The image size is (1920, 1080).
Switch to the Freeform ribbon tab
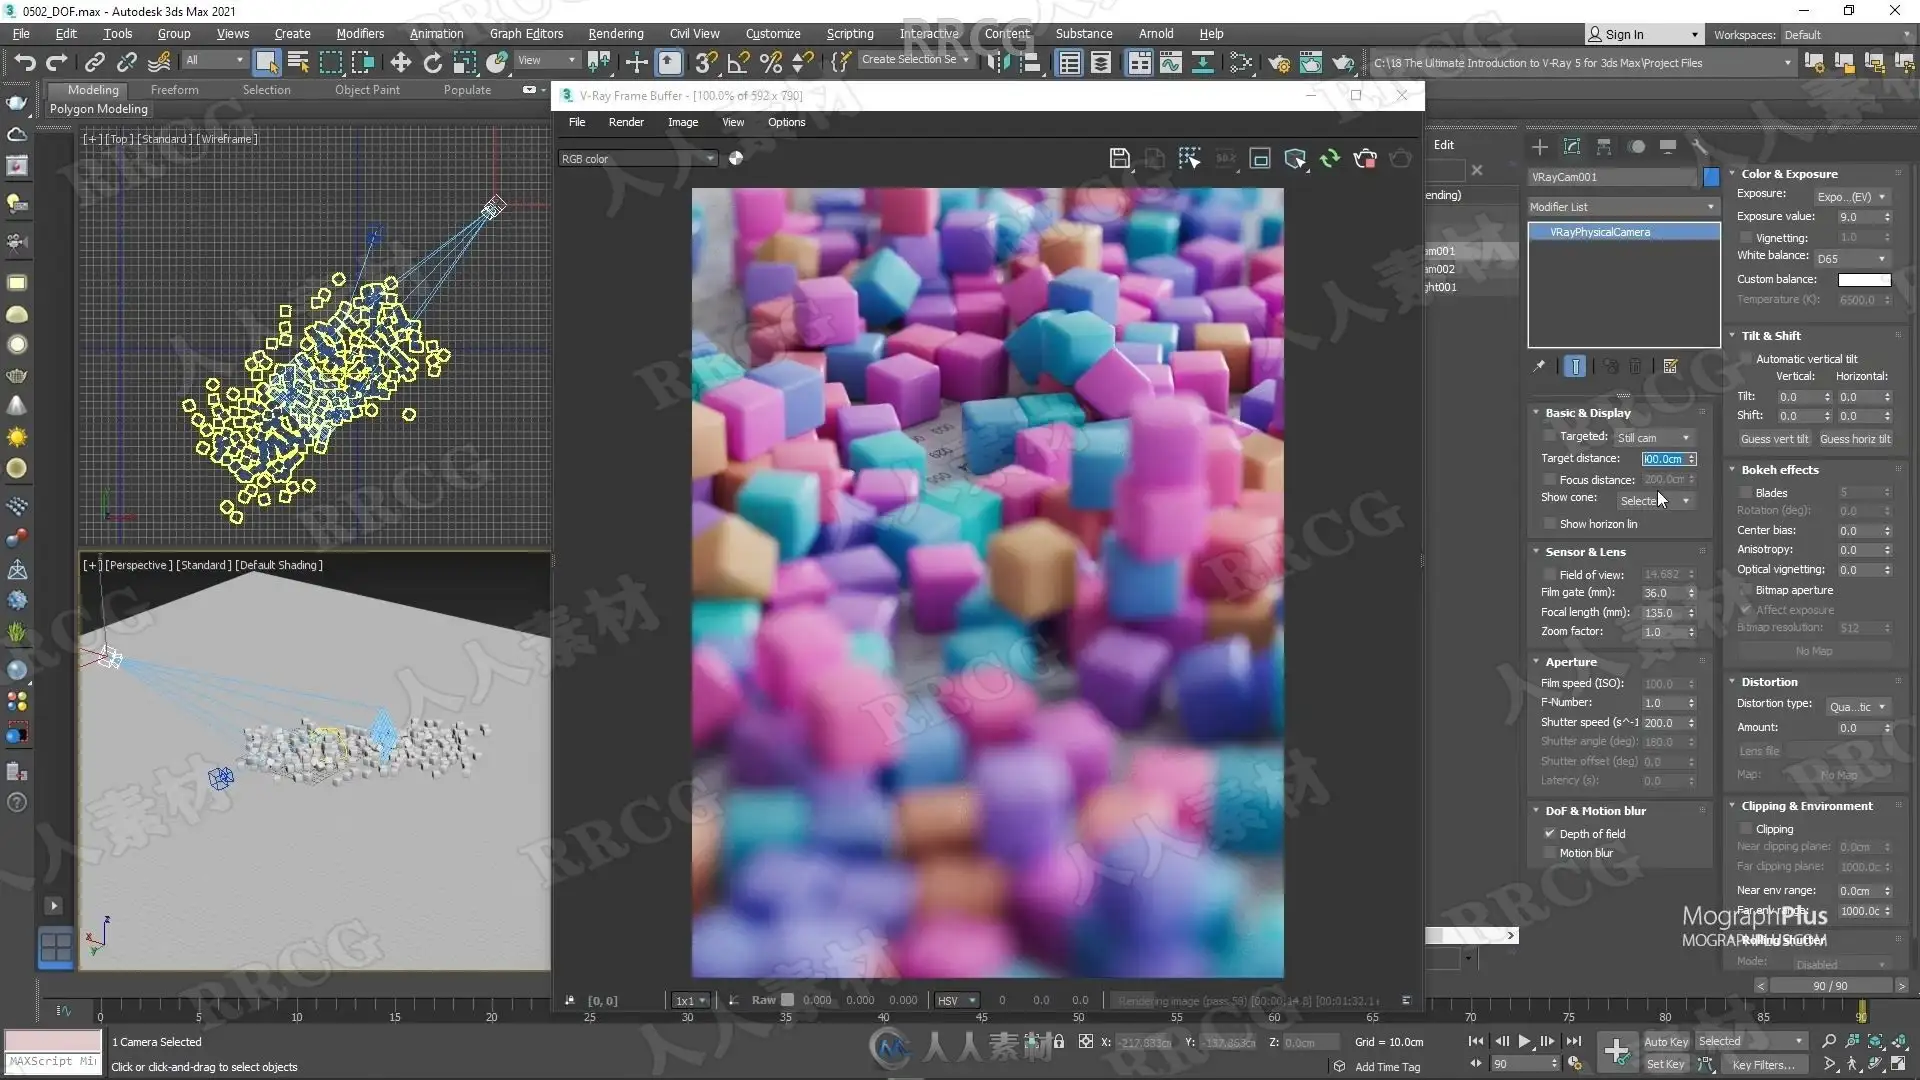(x=174, y=90)
